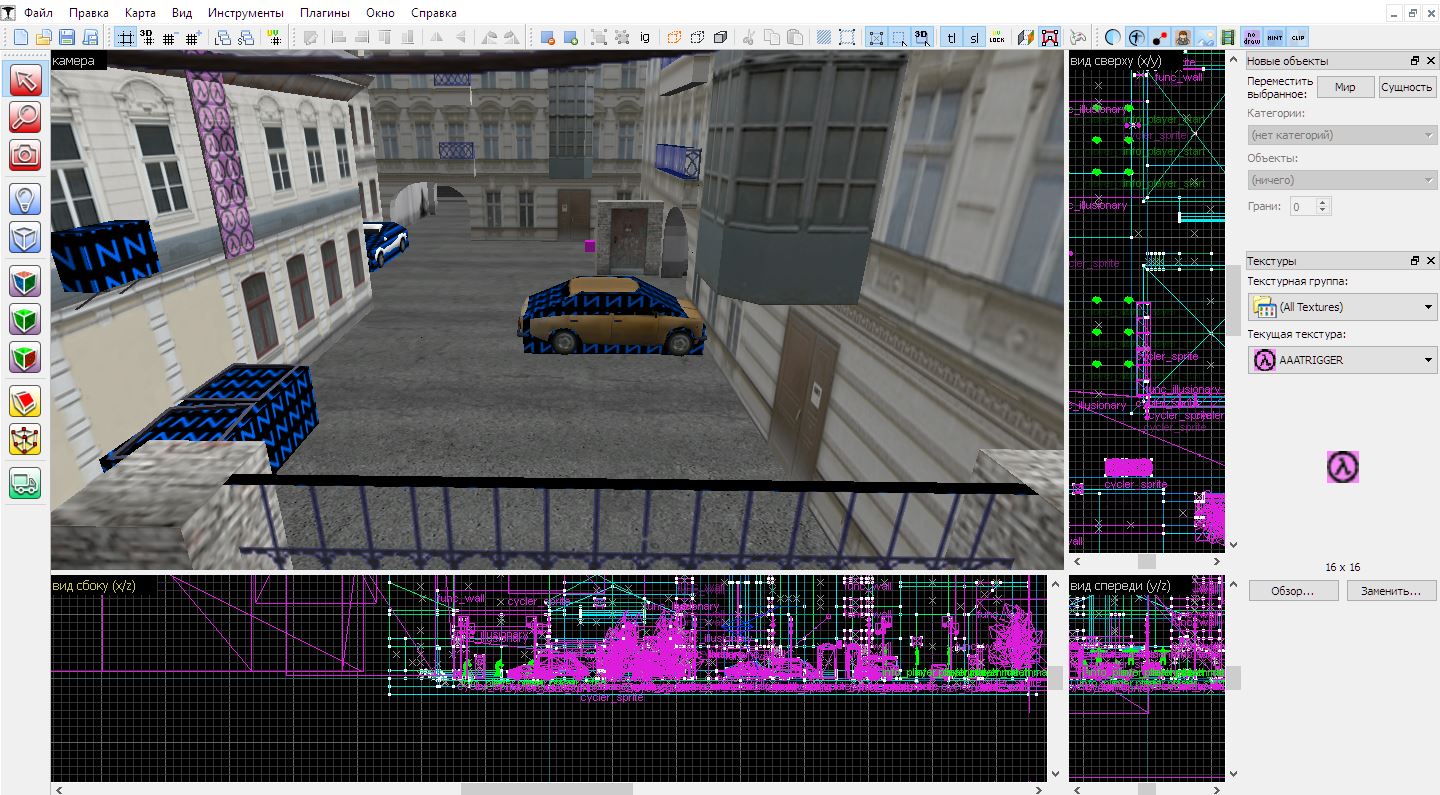Save the map with the floppy icon

tap(67, 37)
